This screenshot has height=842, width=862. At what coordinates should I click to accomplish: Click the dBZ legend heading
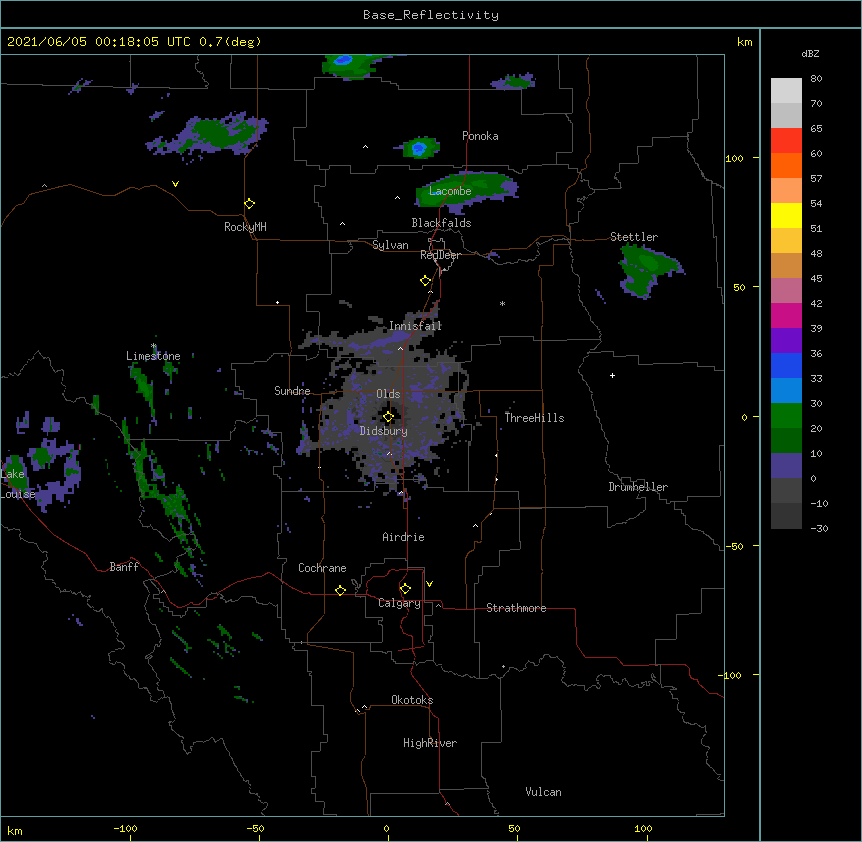810,53
